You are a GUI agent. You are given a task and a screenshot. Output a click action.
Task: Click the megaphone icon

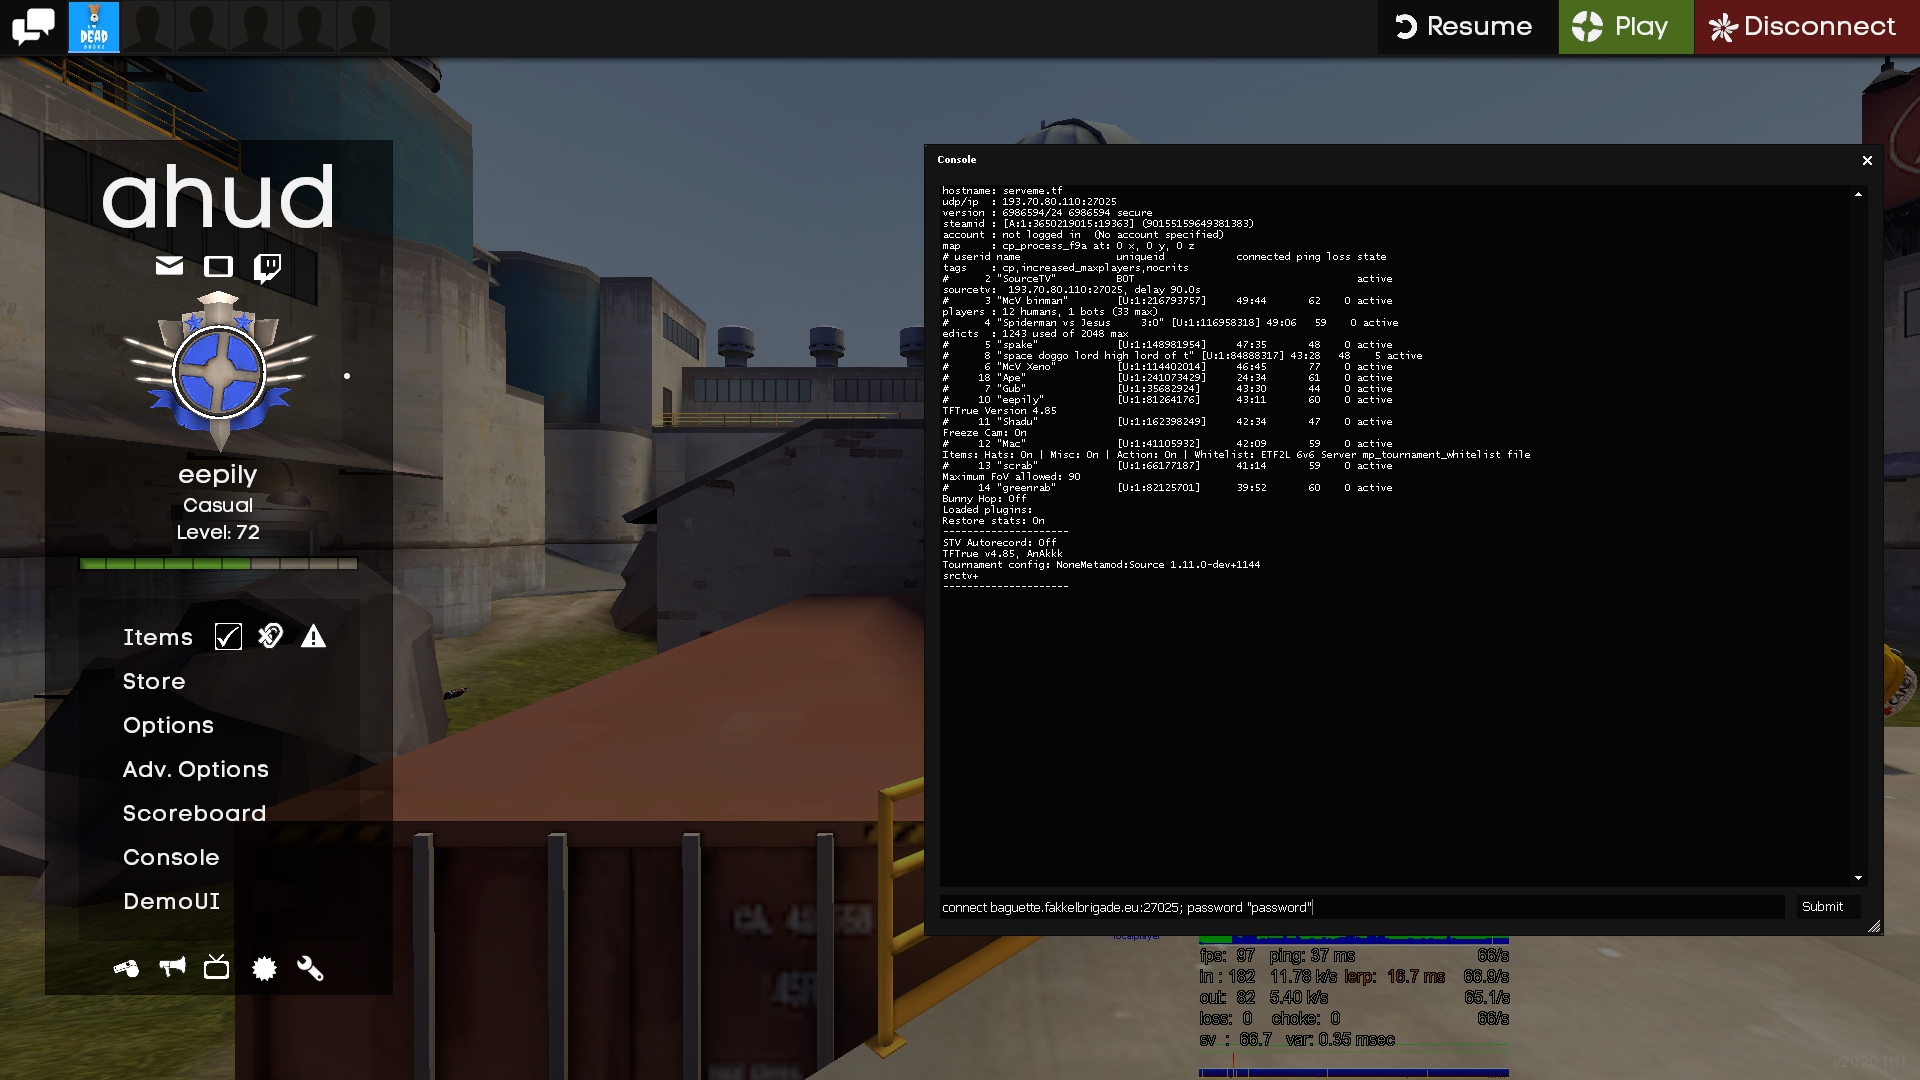172,967
